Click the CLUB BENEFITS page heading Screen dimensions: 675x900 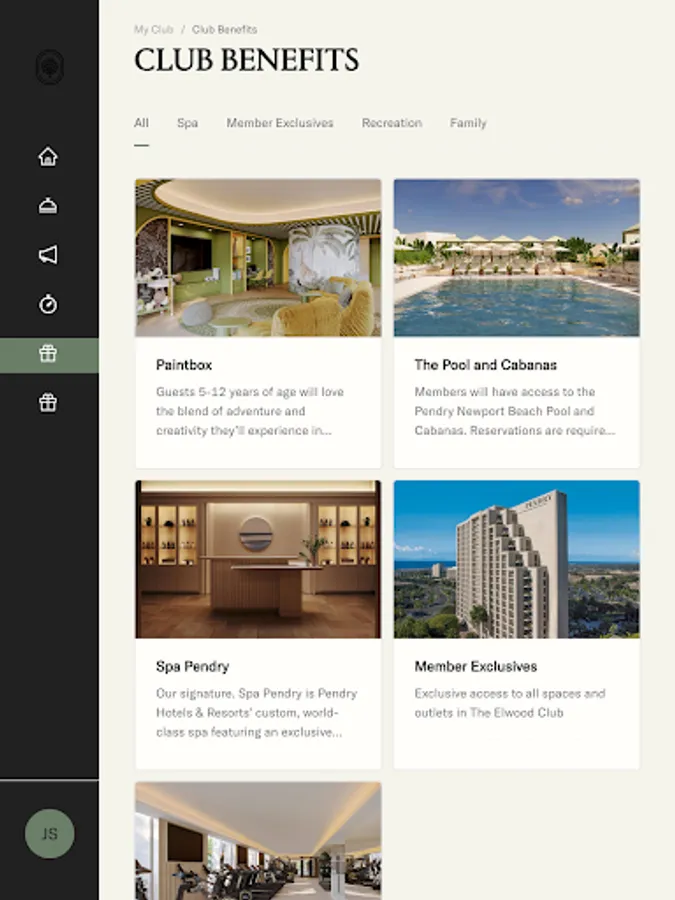point(247,60)
